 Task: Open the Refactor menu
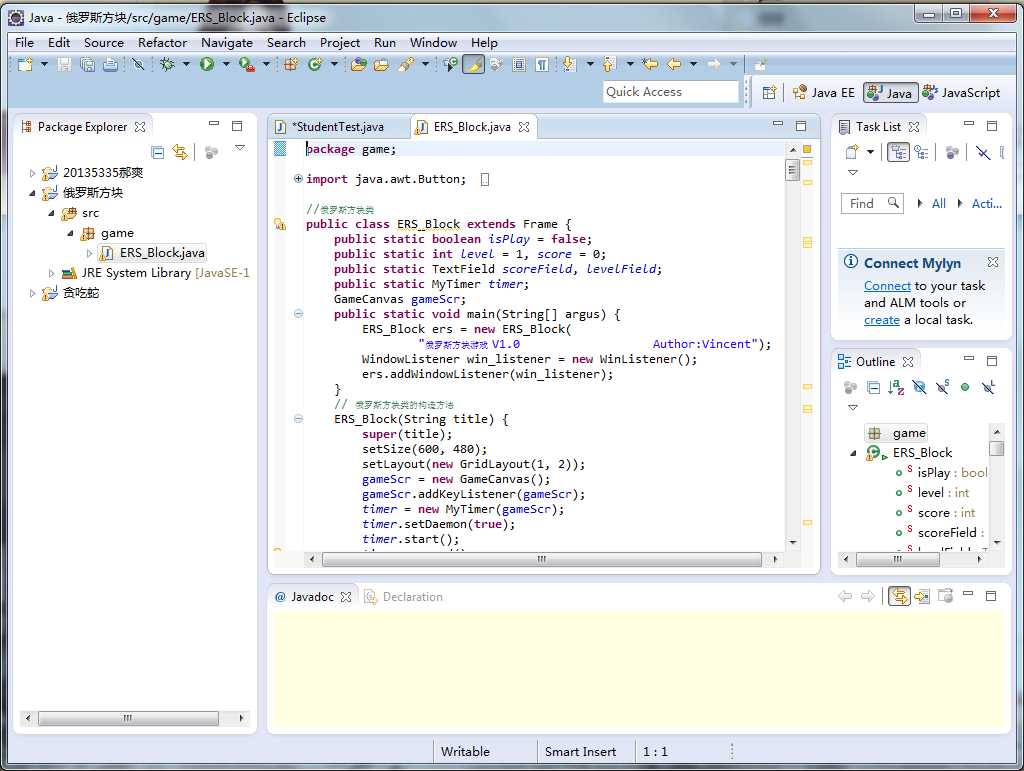(162, 42)
